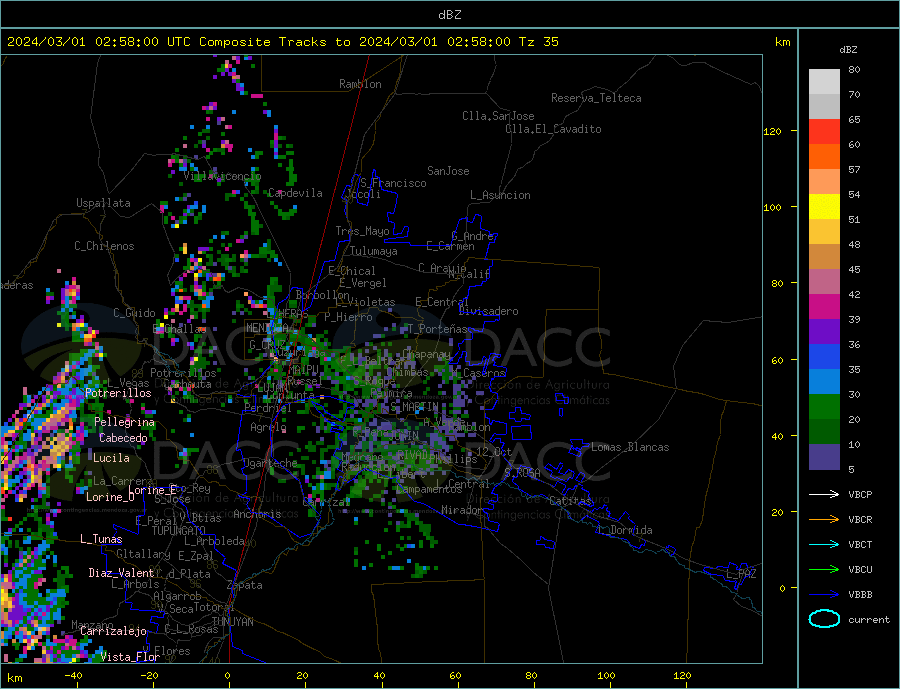
Task: Click the Capdevila map label
Action: (x=295, y=193)
